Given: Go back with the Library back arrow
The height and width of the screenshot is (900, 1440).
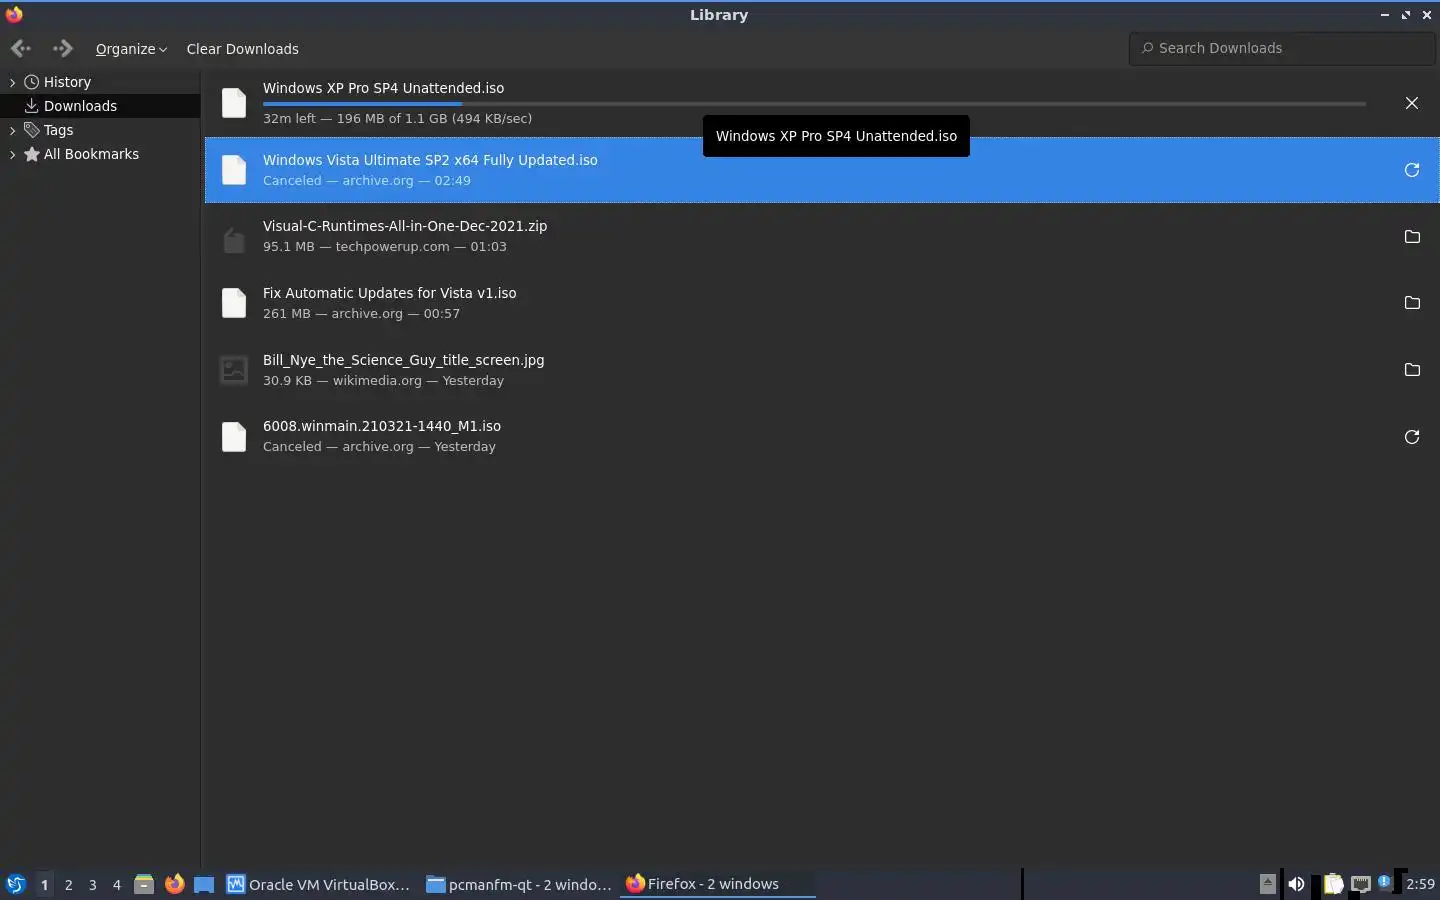Looking at the screenshot, I should pos(20,48).
